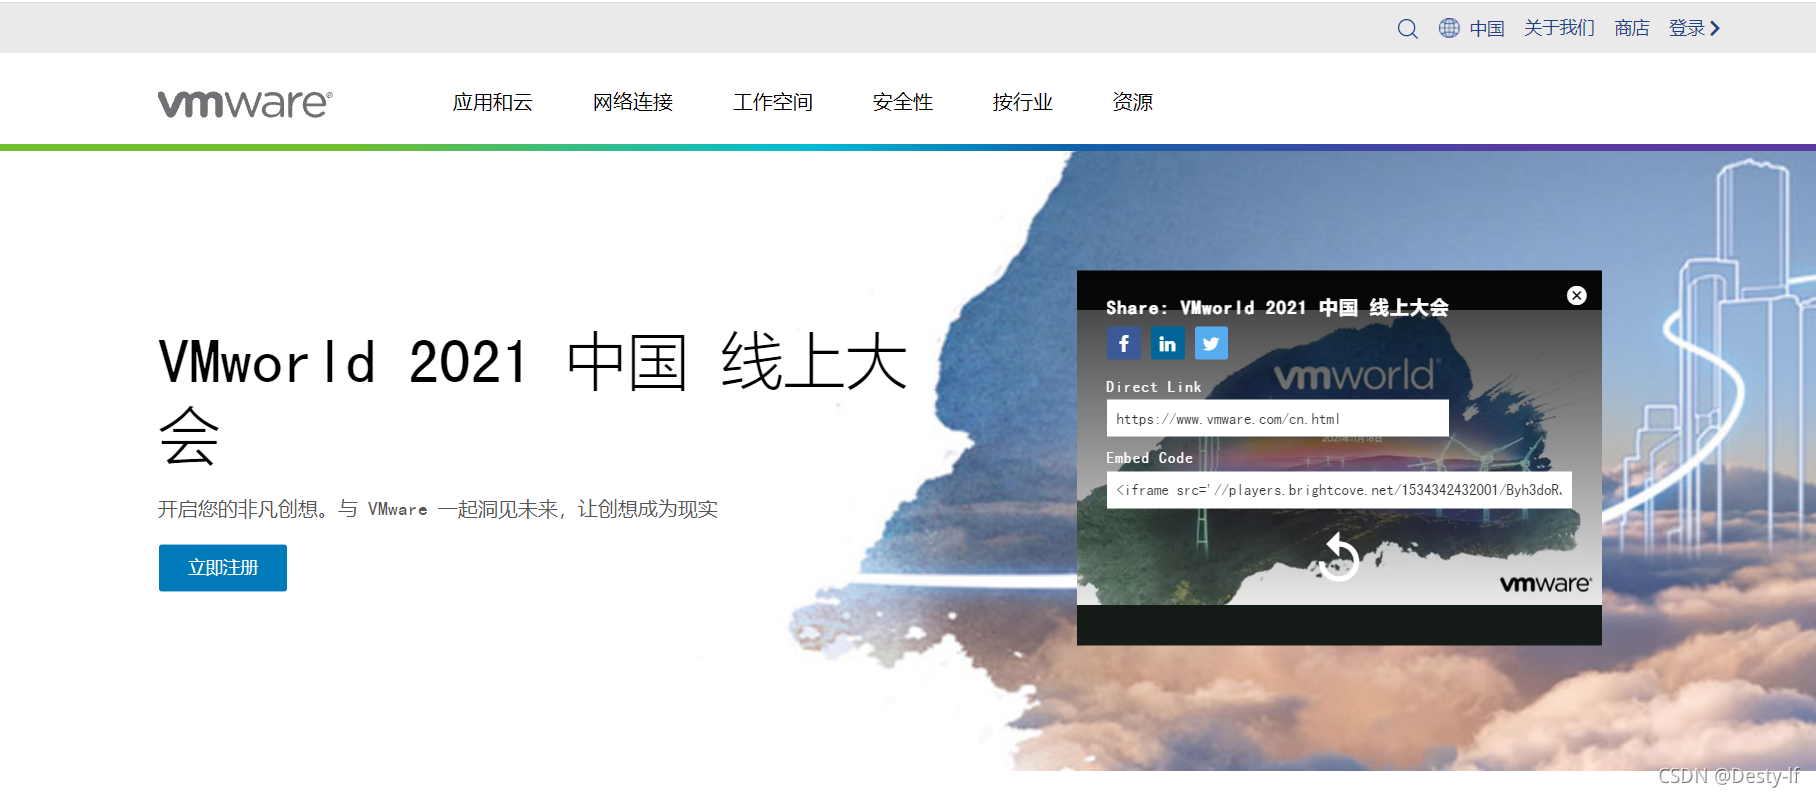The image size is (1816, 797).
Task: Open the 工作空间 menu
Action: pos(772,102)
